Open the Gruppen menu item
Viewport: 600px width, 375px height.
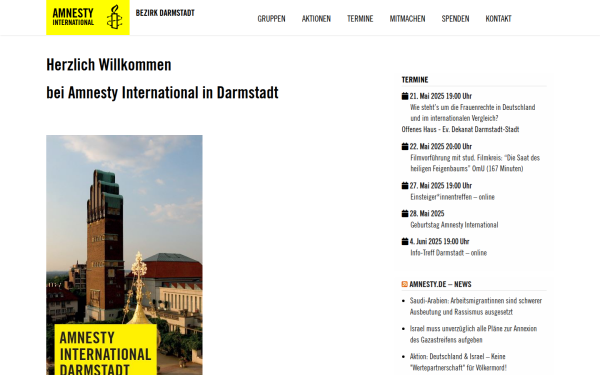(x=271, y=18)
